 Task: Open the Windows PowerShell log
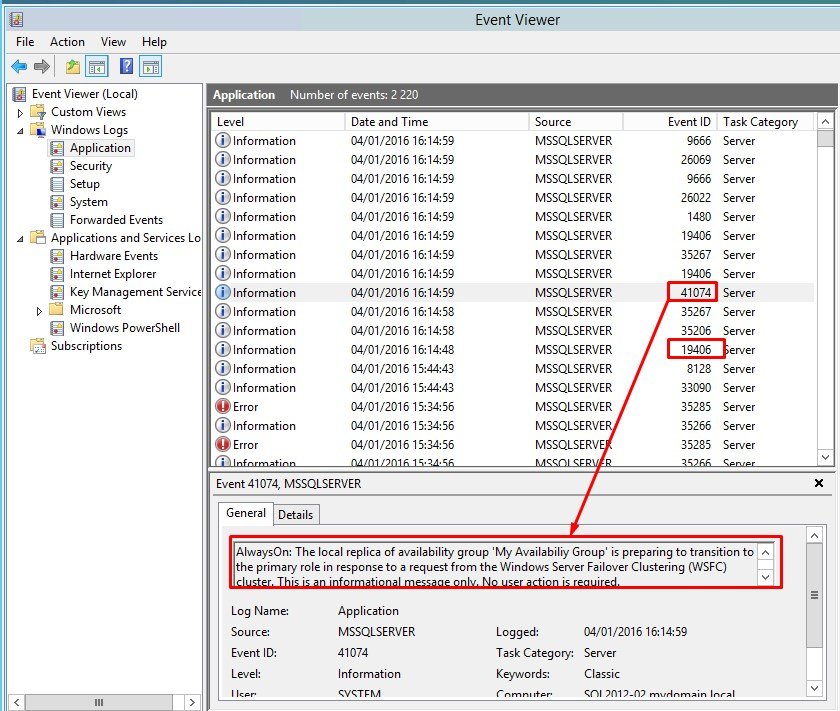click(124, 328)
